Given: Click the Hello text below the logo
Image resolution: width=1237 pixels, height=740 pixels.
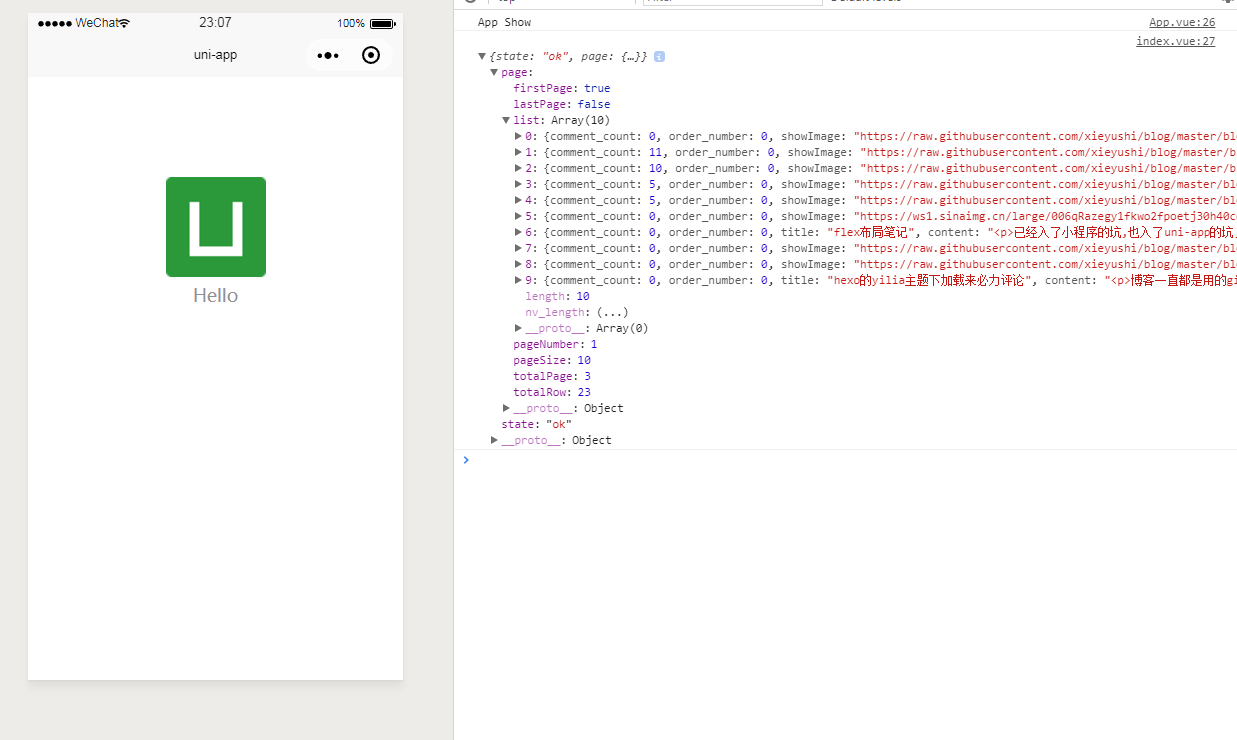Looking at the screenshot, I should point(216,295).
